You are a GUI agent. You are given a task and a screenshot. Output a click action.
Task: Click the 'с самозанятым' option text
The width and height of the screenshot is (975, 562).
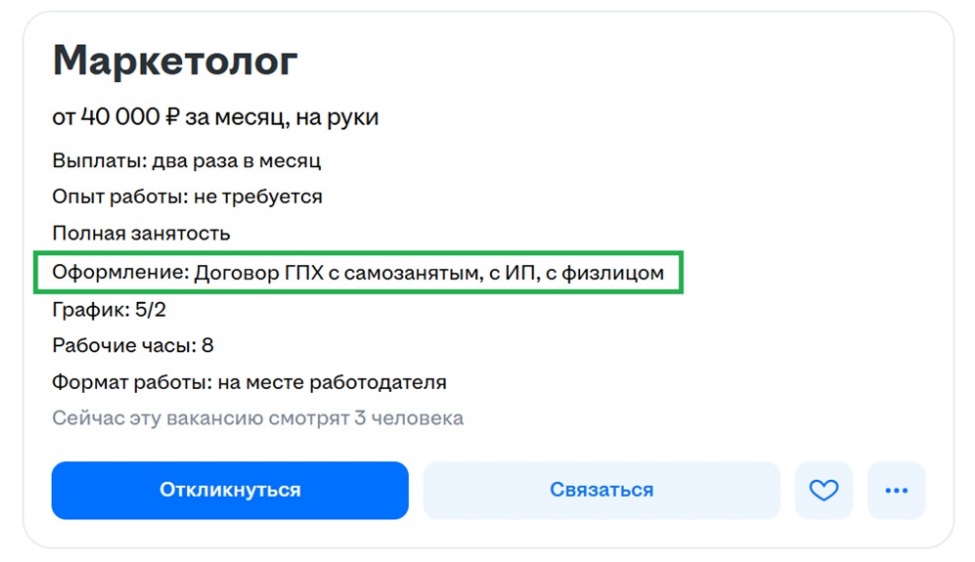tap(398, 271)
